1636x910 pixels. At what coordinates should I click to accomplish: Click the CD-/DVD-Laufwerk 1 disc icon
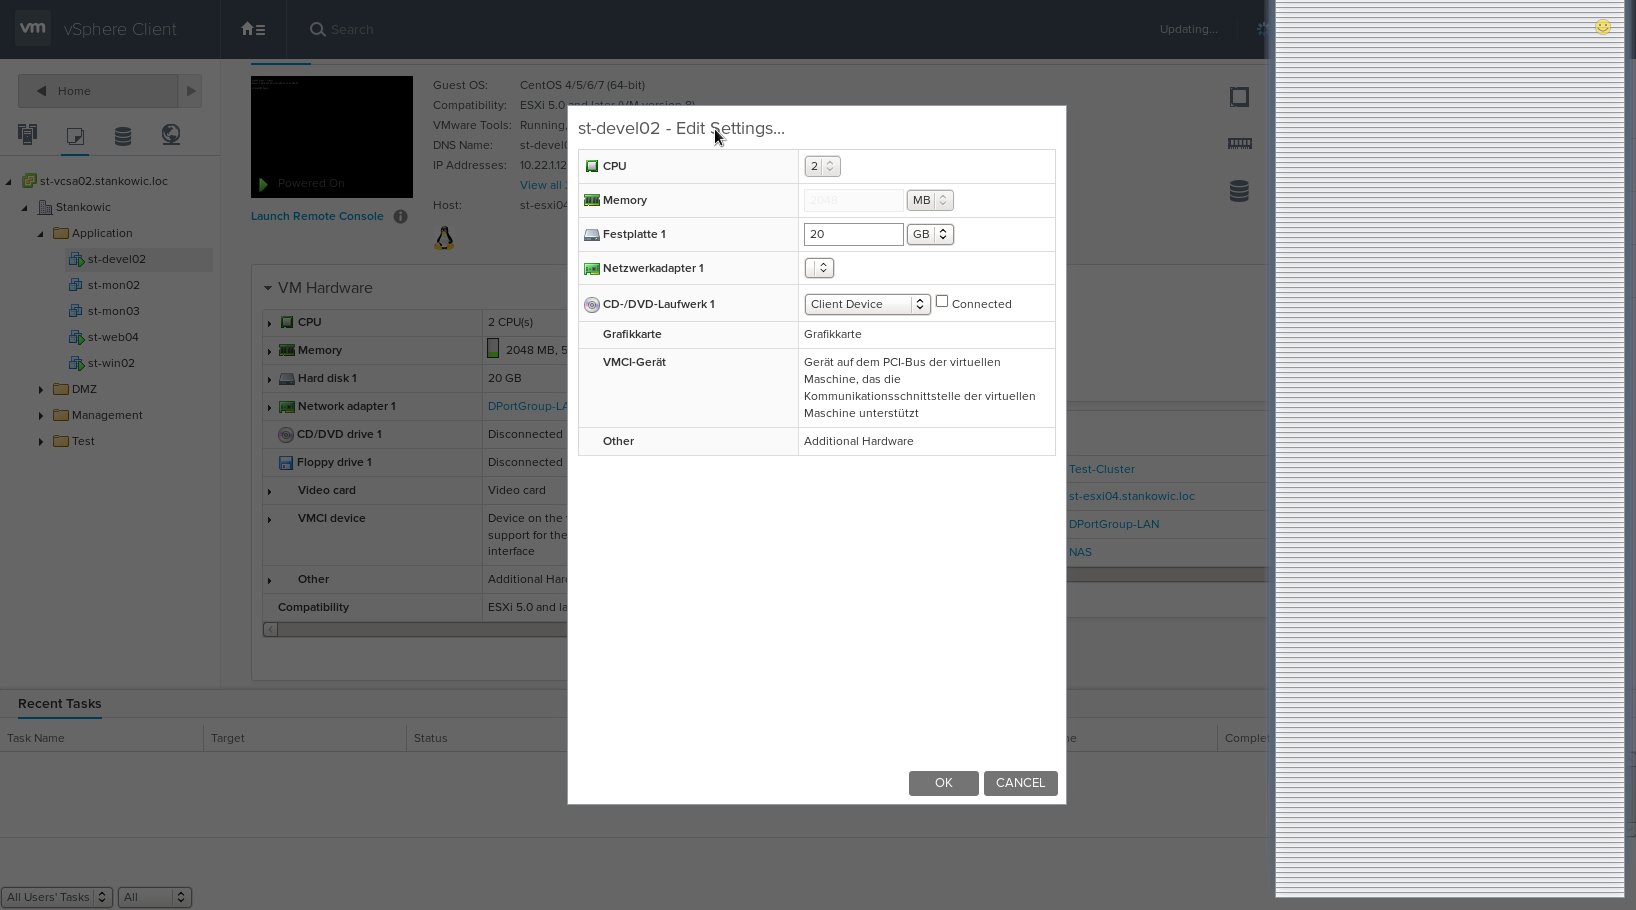[592, 304]
